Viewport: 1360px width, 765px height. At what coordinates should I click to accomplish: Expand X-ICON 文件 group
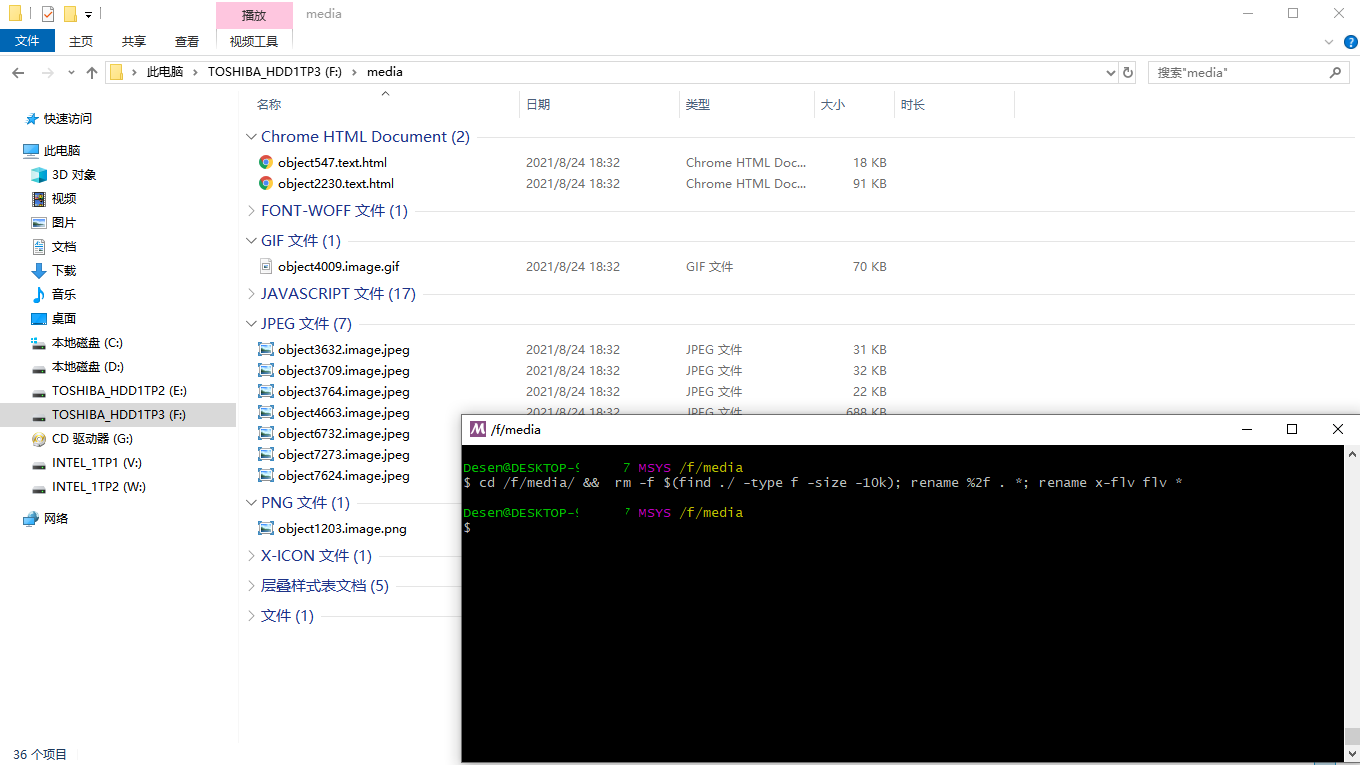(x=251, y=555)
